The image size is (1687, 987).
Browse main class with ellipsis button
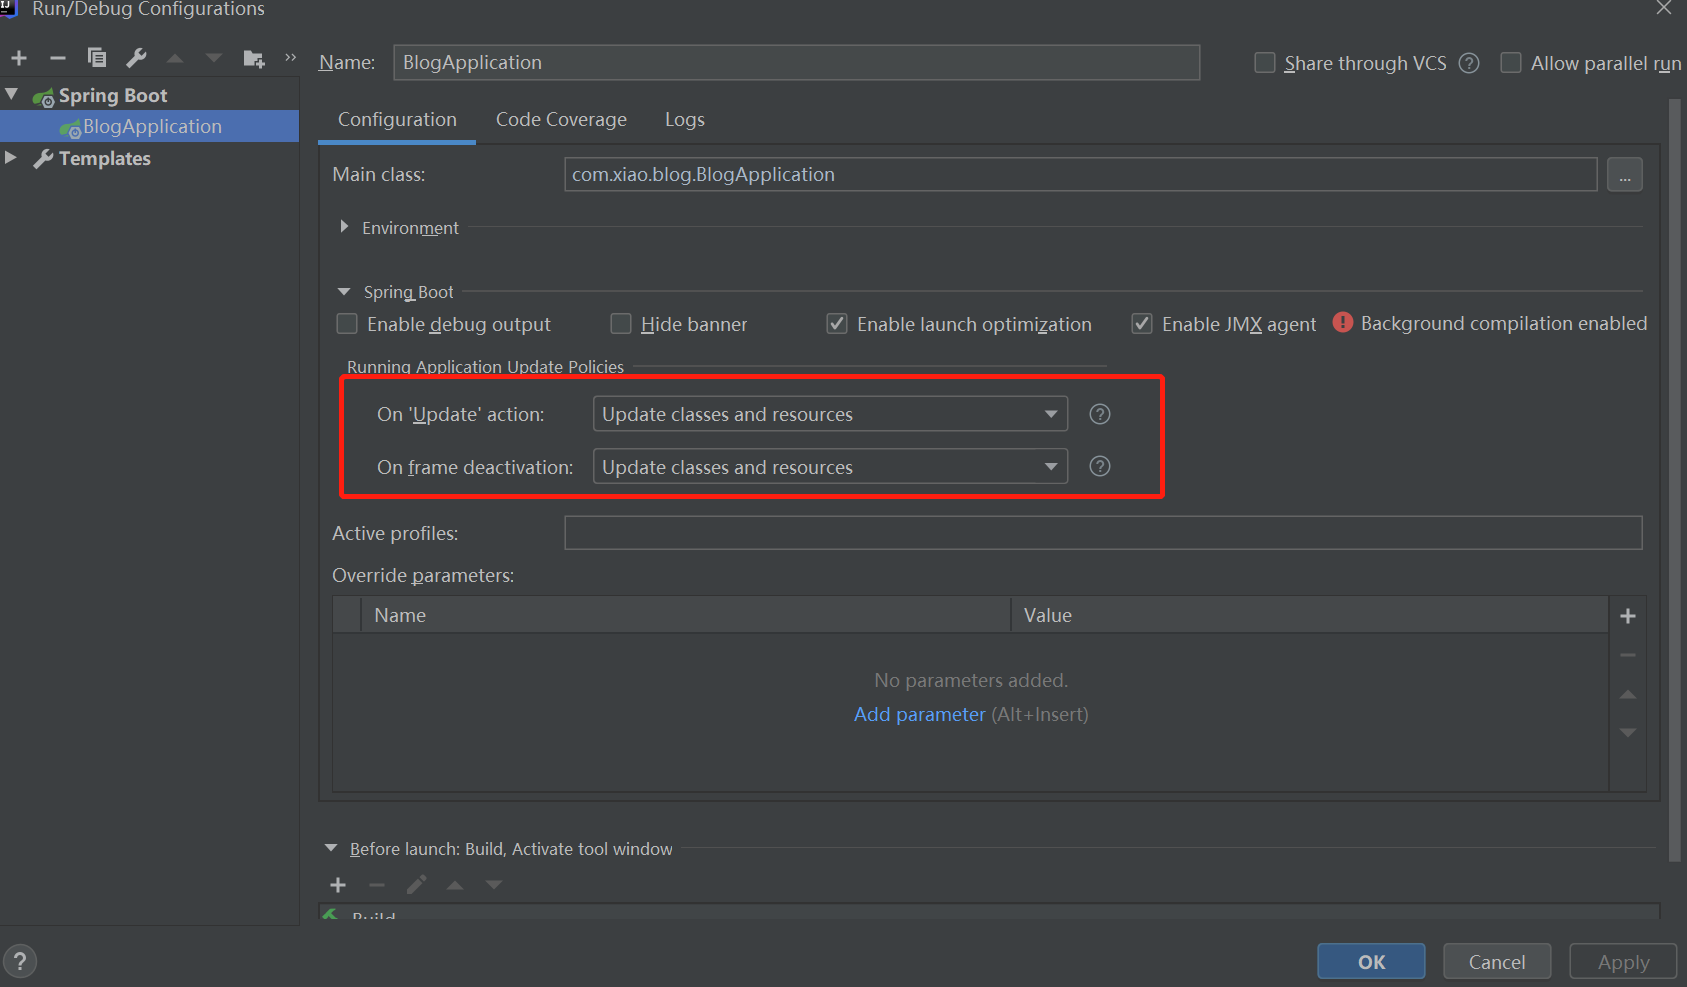(x=1625, y=175)
